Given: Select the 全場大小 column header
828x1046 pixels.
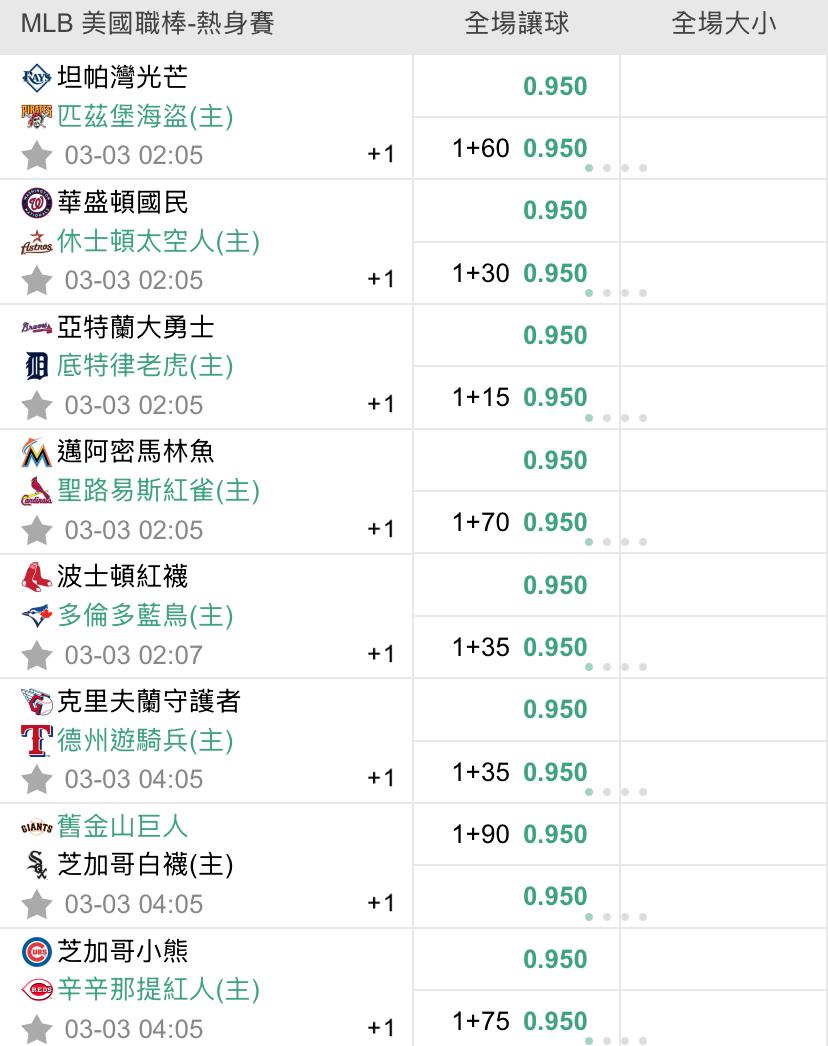Looking at the screenshot, I should [x=723, y=24].
